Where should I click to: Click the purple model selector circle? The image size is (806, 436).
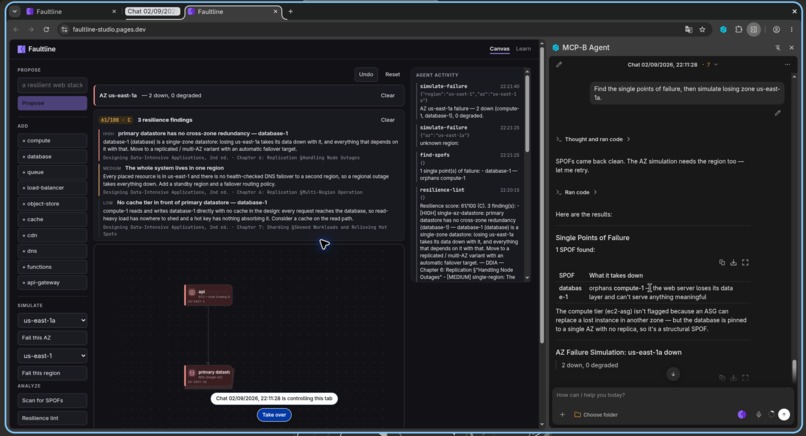tap(742, 414)
